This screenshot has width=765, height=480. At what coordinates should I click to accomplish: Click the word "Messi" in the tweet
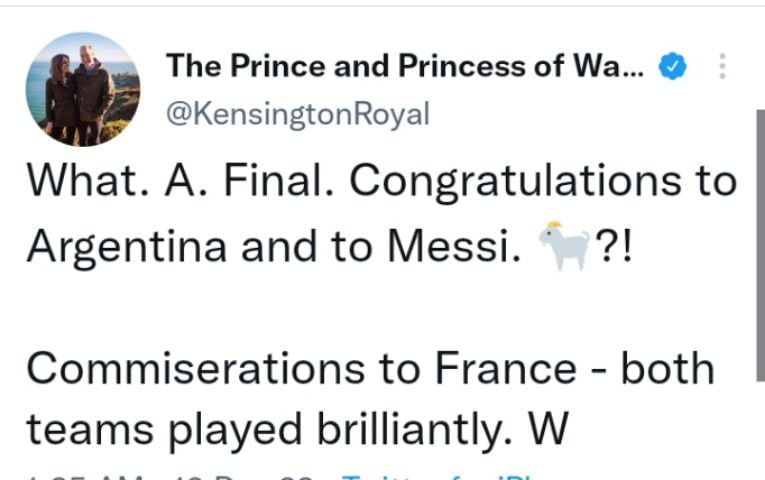[460, 246]
